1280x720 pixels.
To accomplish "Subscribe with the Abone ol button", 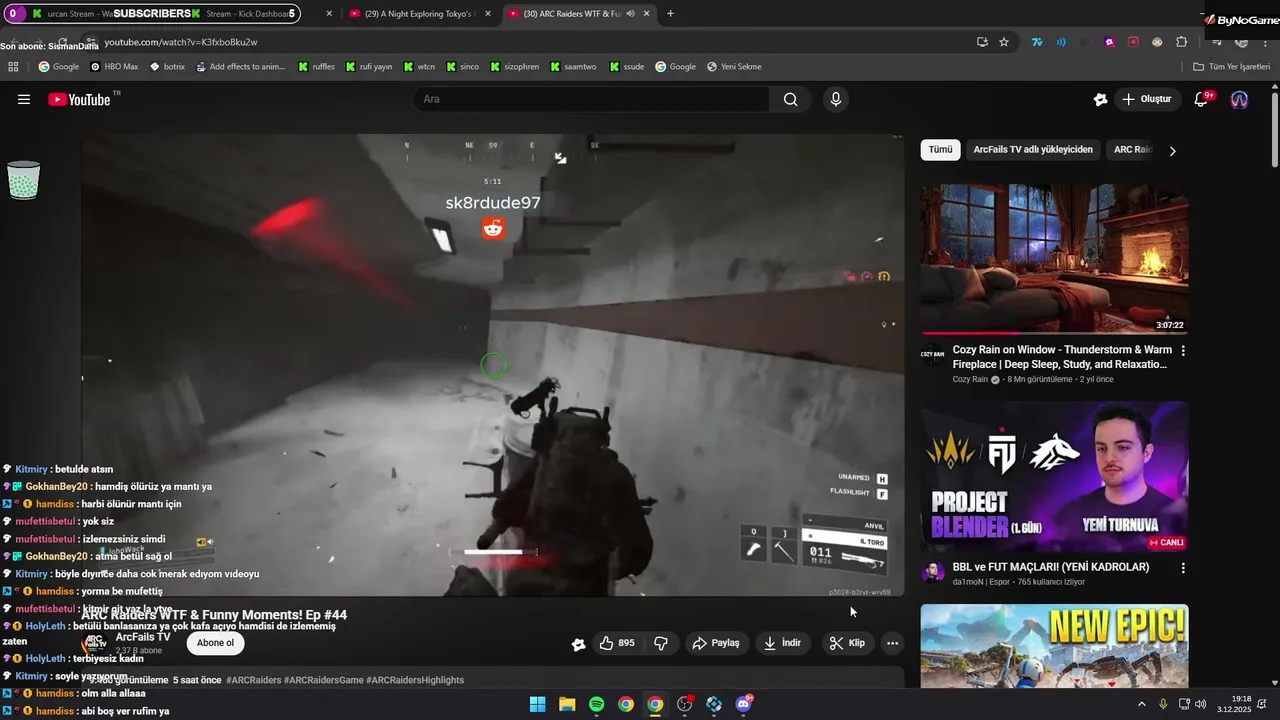I will click(x=215, y=643).
